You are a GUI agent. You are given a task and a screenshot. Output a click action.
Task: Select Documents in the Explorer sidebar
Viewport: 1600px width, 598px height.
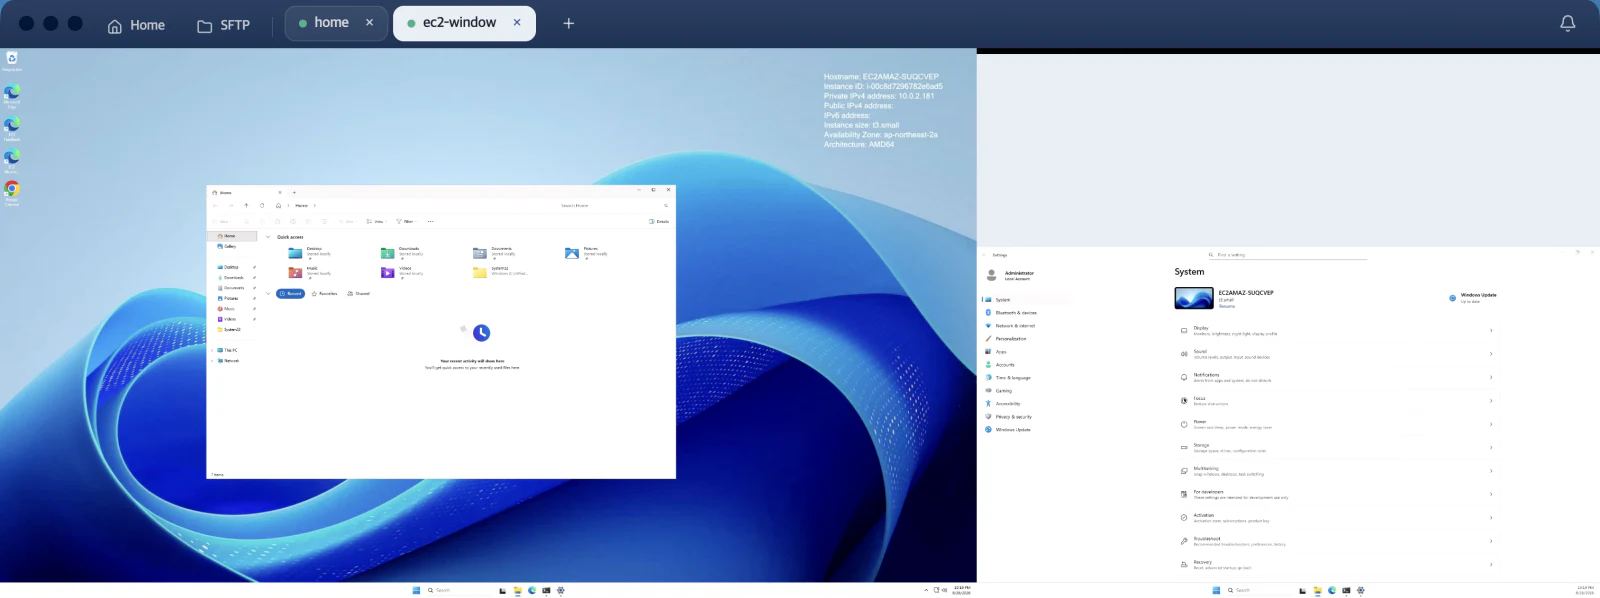click(233, 288)
